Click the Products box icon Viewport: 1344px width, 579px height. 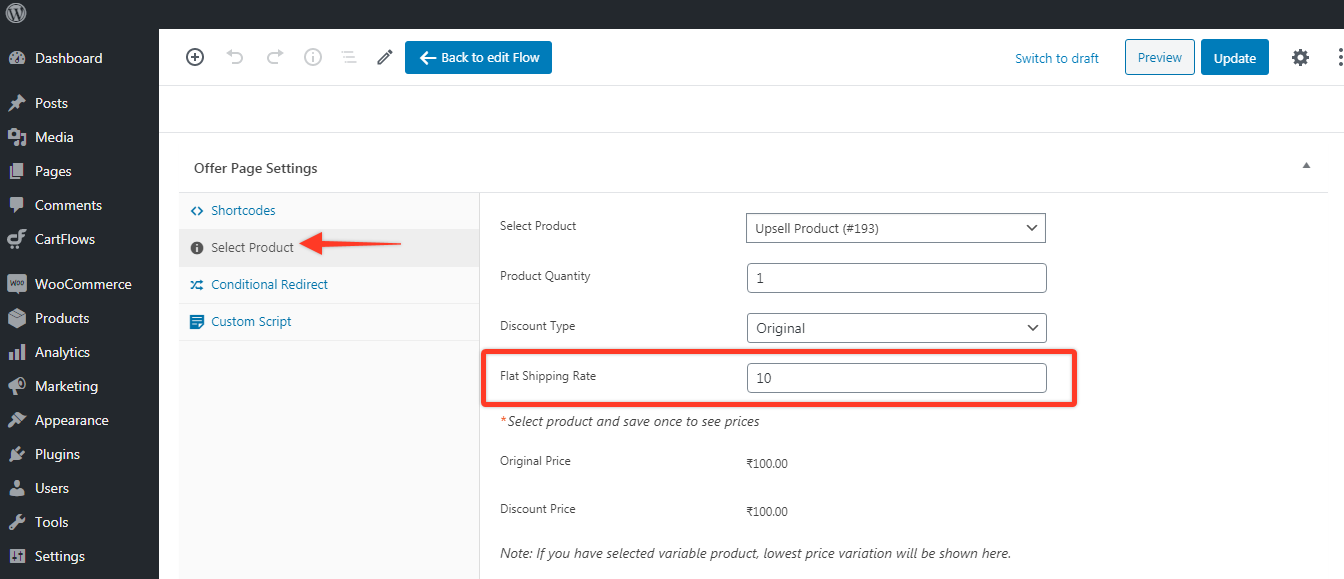[x=16, y=318]
